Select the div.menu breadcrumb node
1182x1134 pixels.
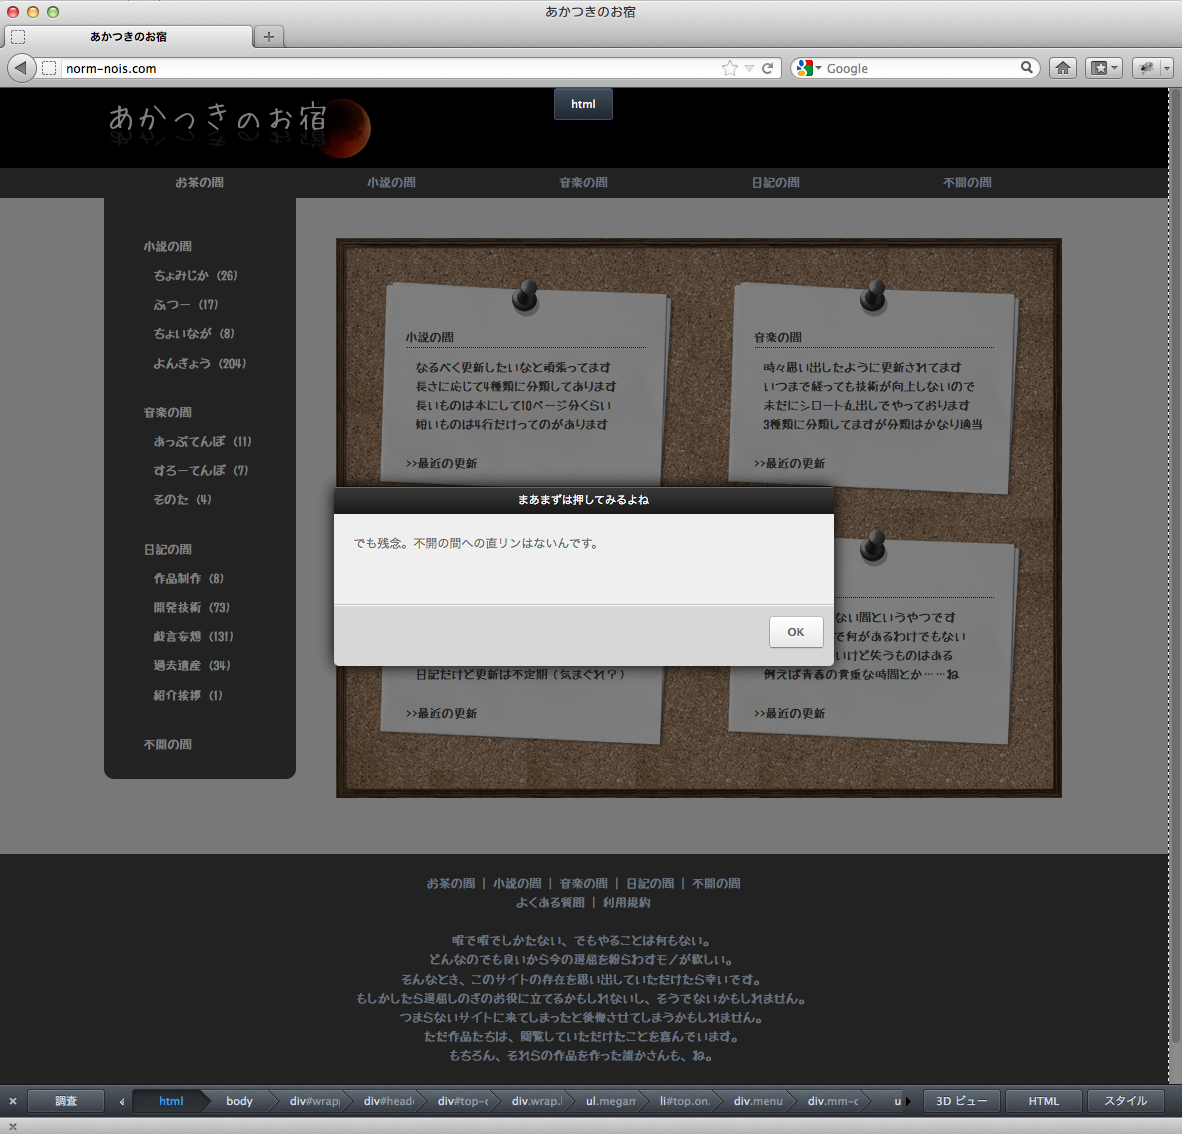point(757,1101)
